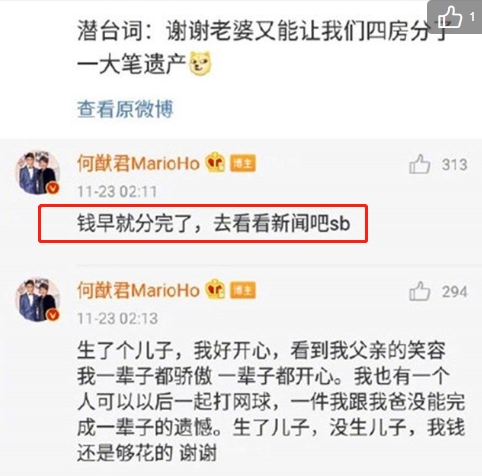Open 何猷君MarioHo profile from first comment username
Image resolution: width=482 pixels, height=476 pixels.
pyautogui.click(x=138, y=164)
